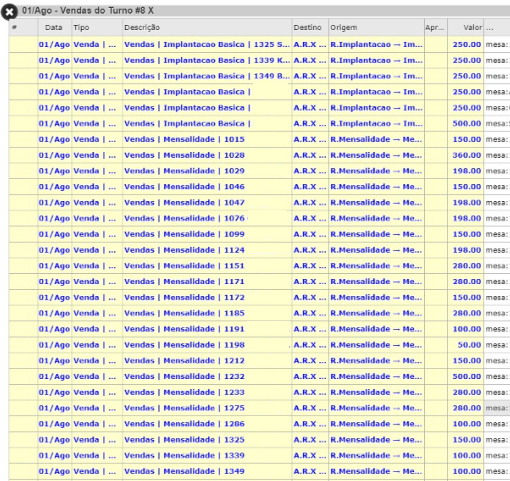Select the Mensalidade 1047 description
The width and height of the screenshot is (510, 481).
click(184, 202)
